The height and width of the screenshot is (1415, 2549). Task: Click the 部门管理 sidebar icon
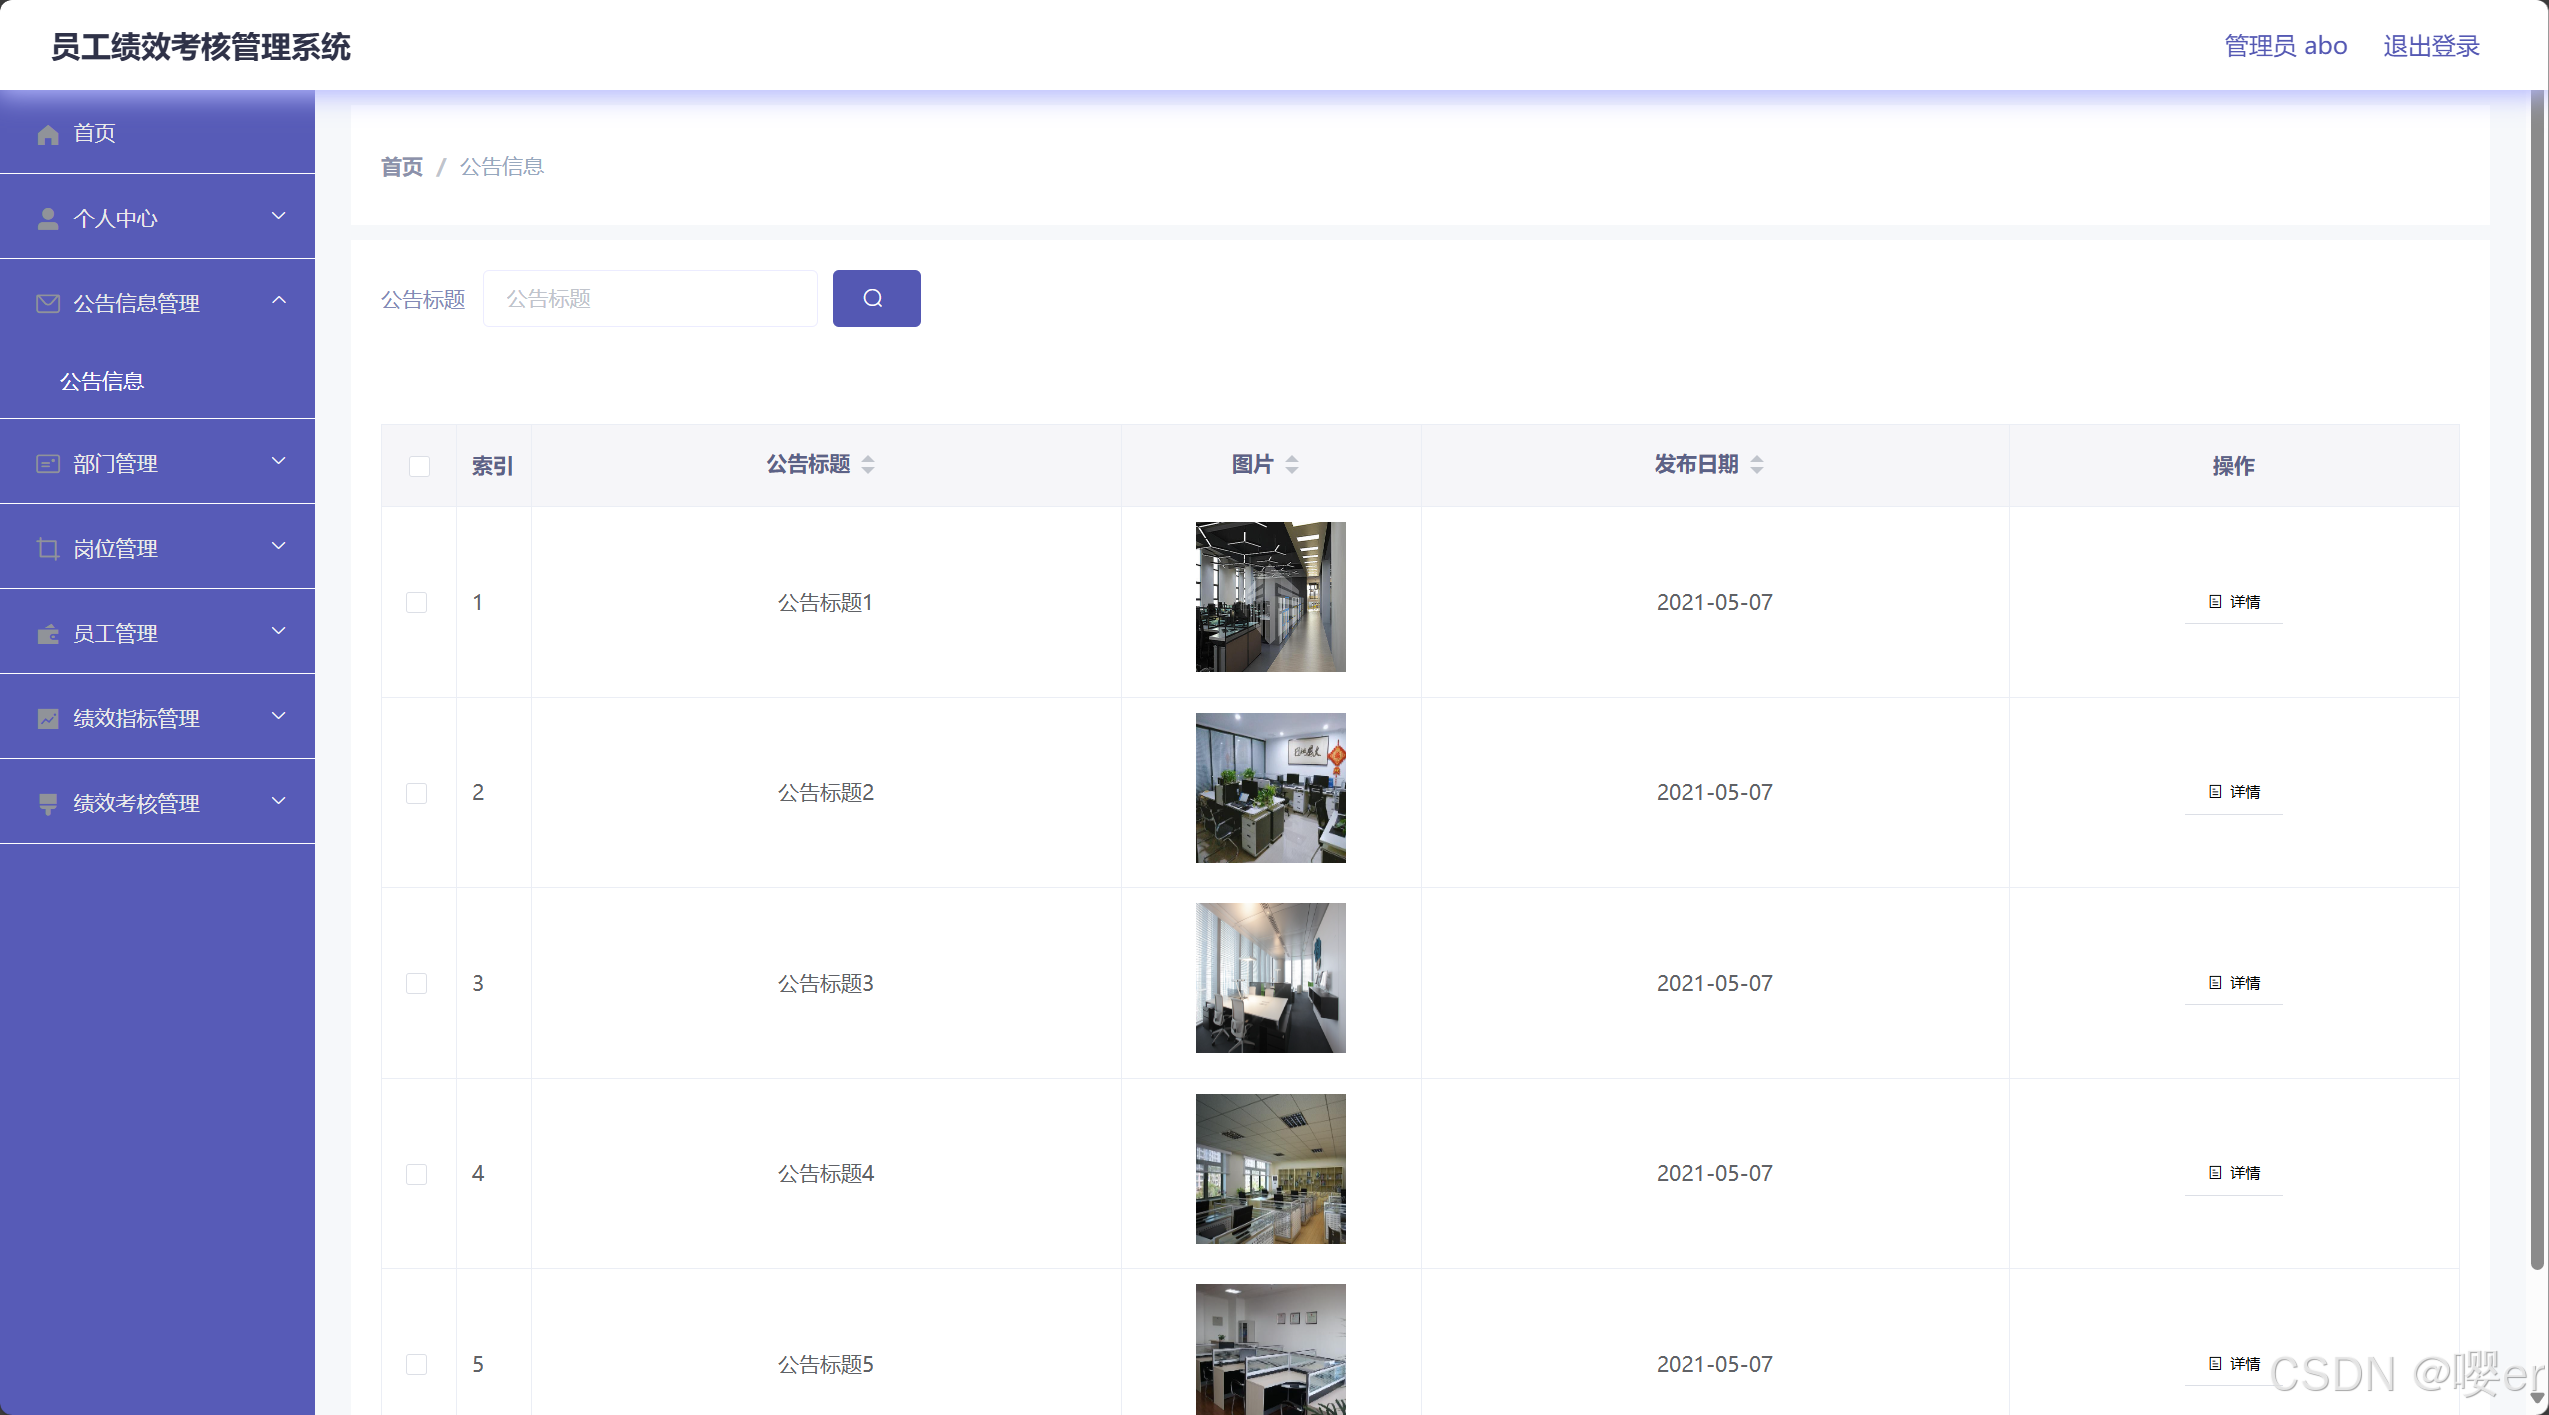47,464
